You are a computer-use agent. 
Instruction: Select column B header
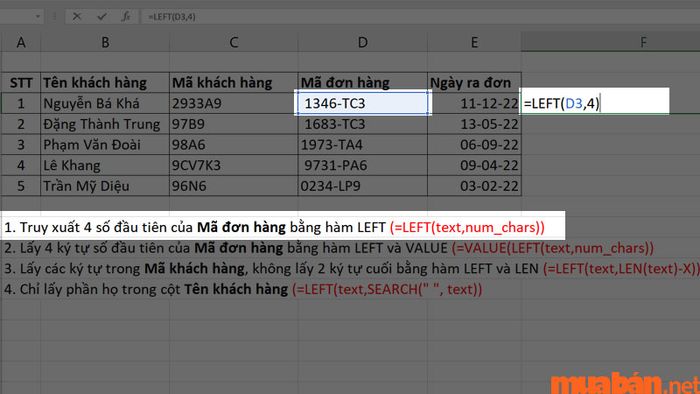(105, 42)
